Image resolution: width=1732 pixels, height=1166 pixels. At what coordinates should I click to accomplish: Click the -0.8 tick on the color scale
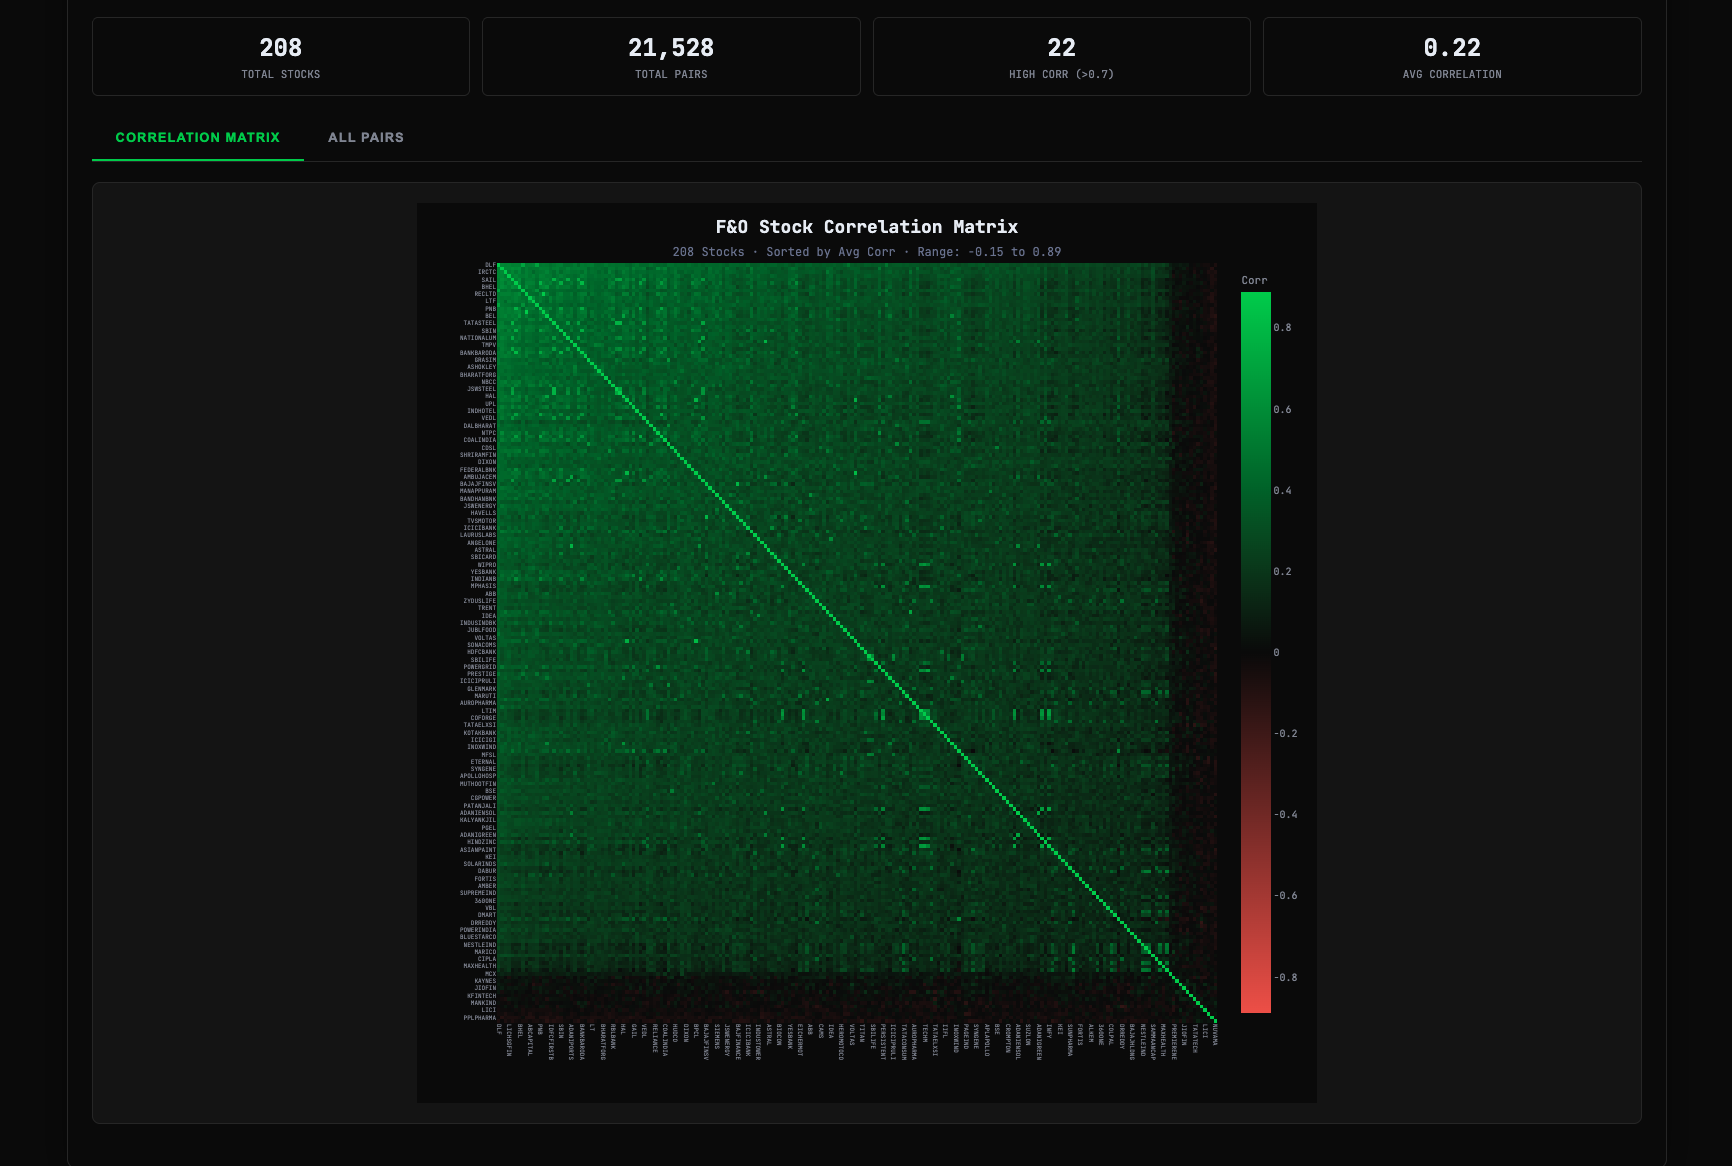click(x=1285, y=978)
